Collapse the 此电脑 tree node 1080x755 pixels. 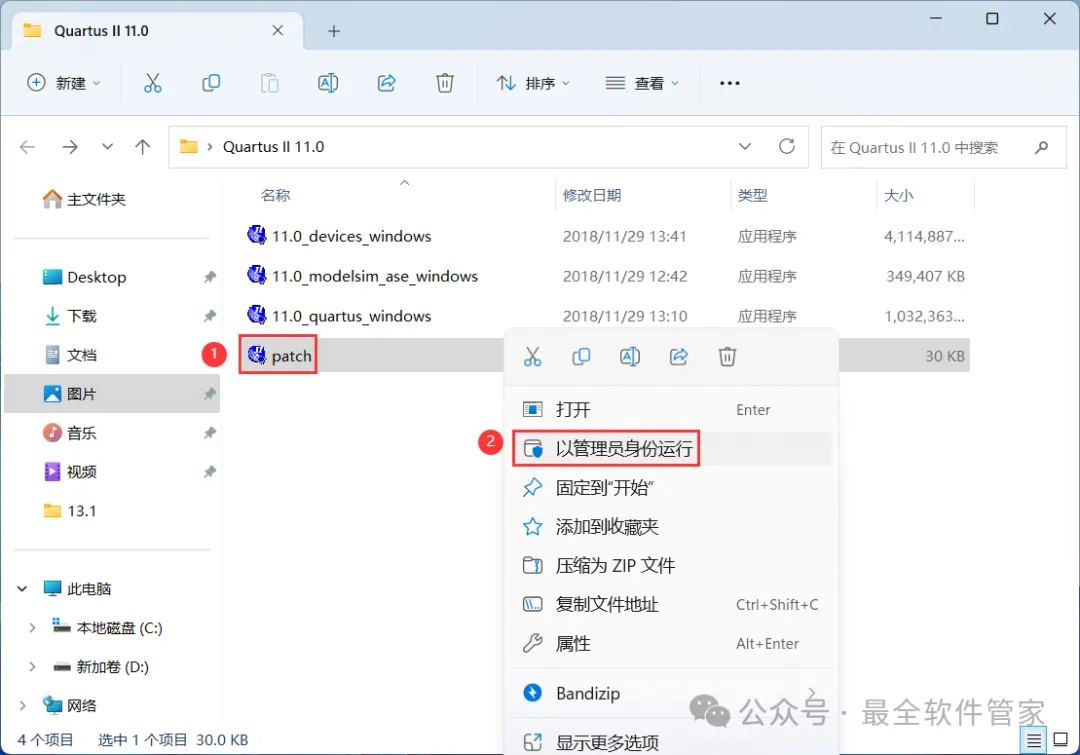tap(22, 589)
